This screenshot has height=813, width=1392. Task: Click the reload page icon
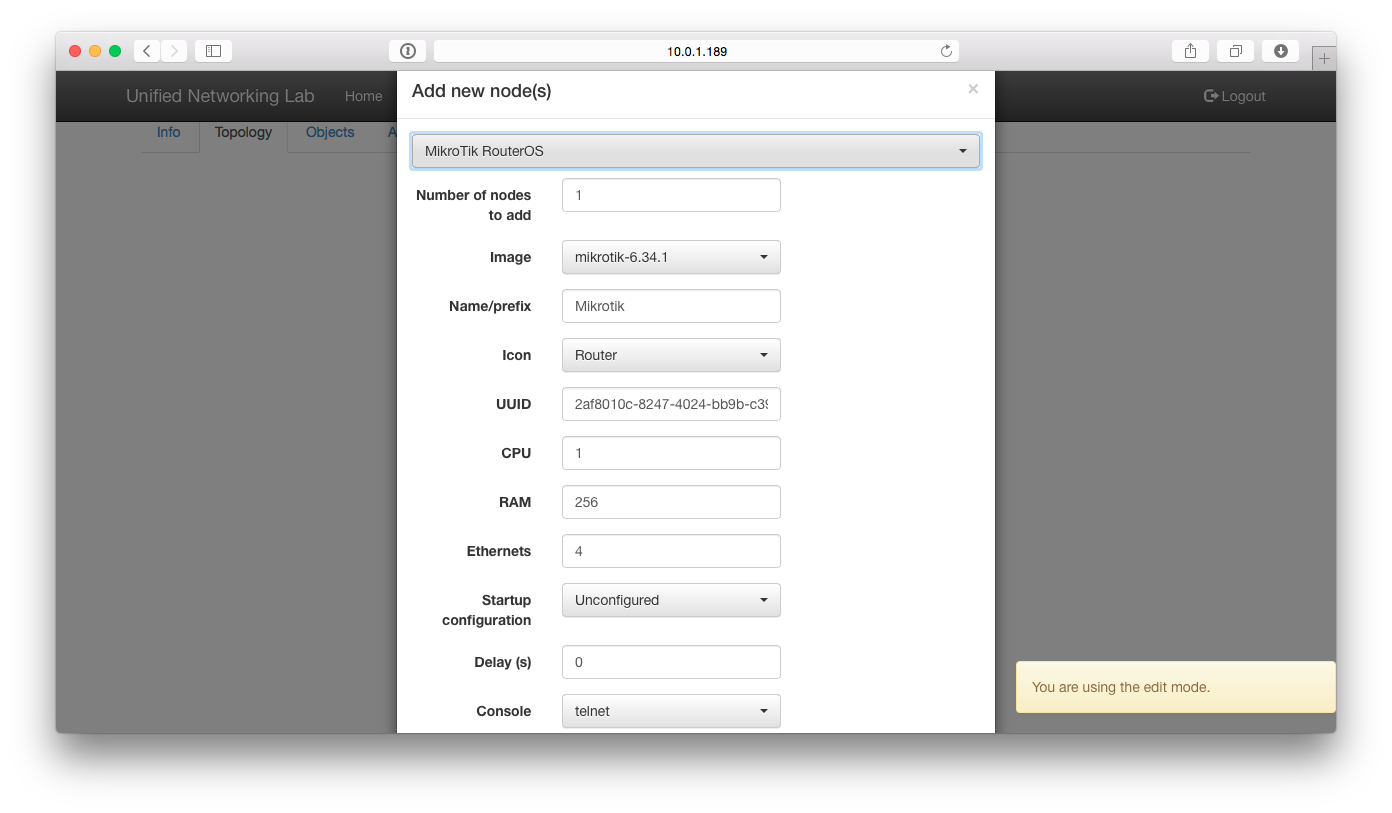946,51
